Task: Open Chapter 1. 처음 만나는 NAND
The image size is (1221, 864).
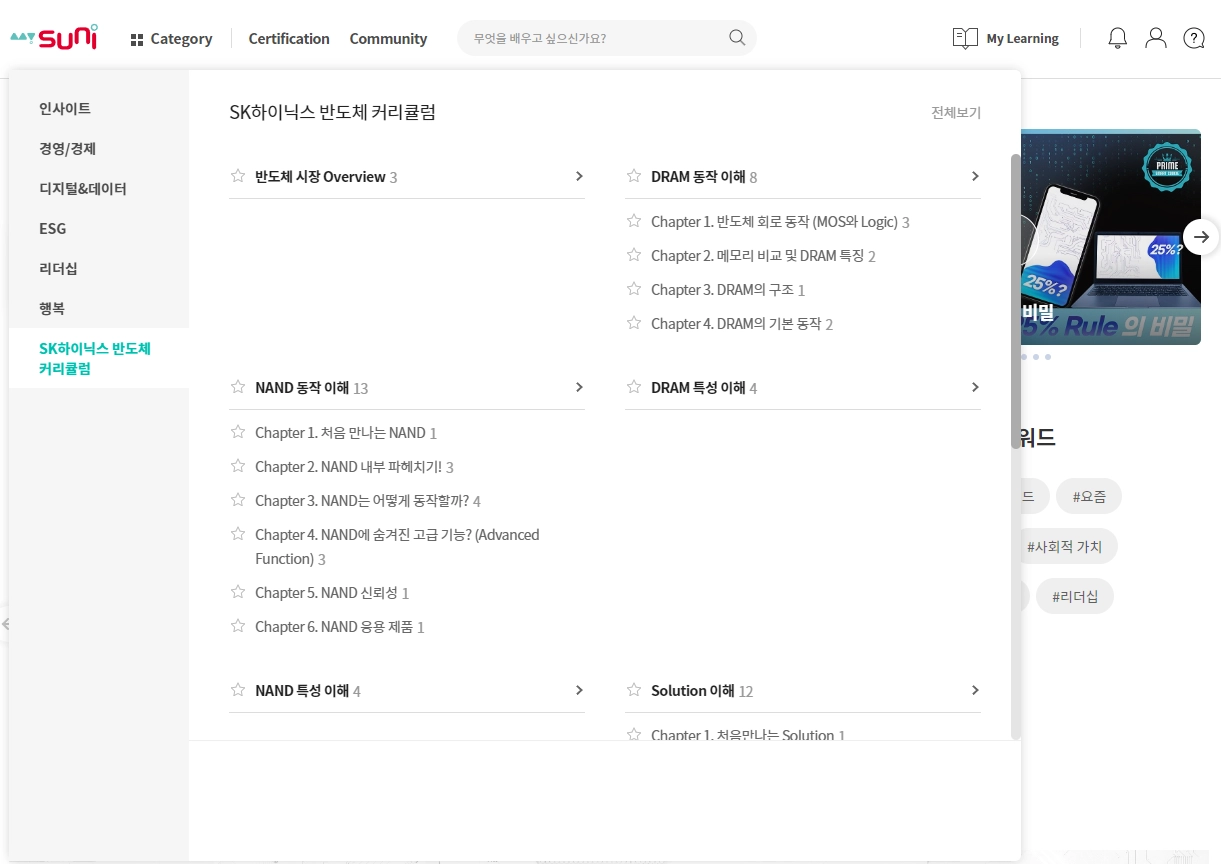Action: 340,433
